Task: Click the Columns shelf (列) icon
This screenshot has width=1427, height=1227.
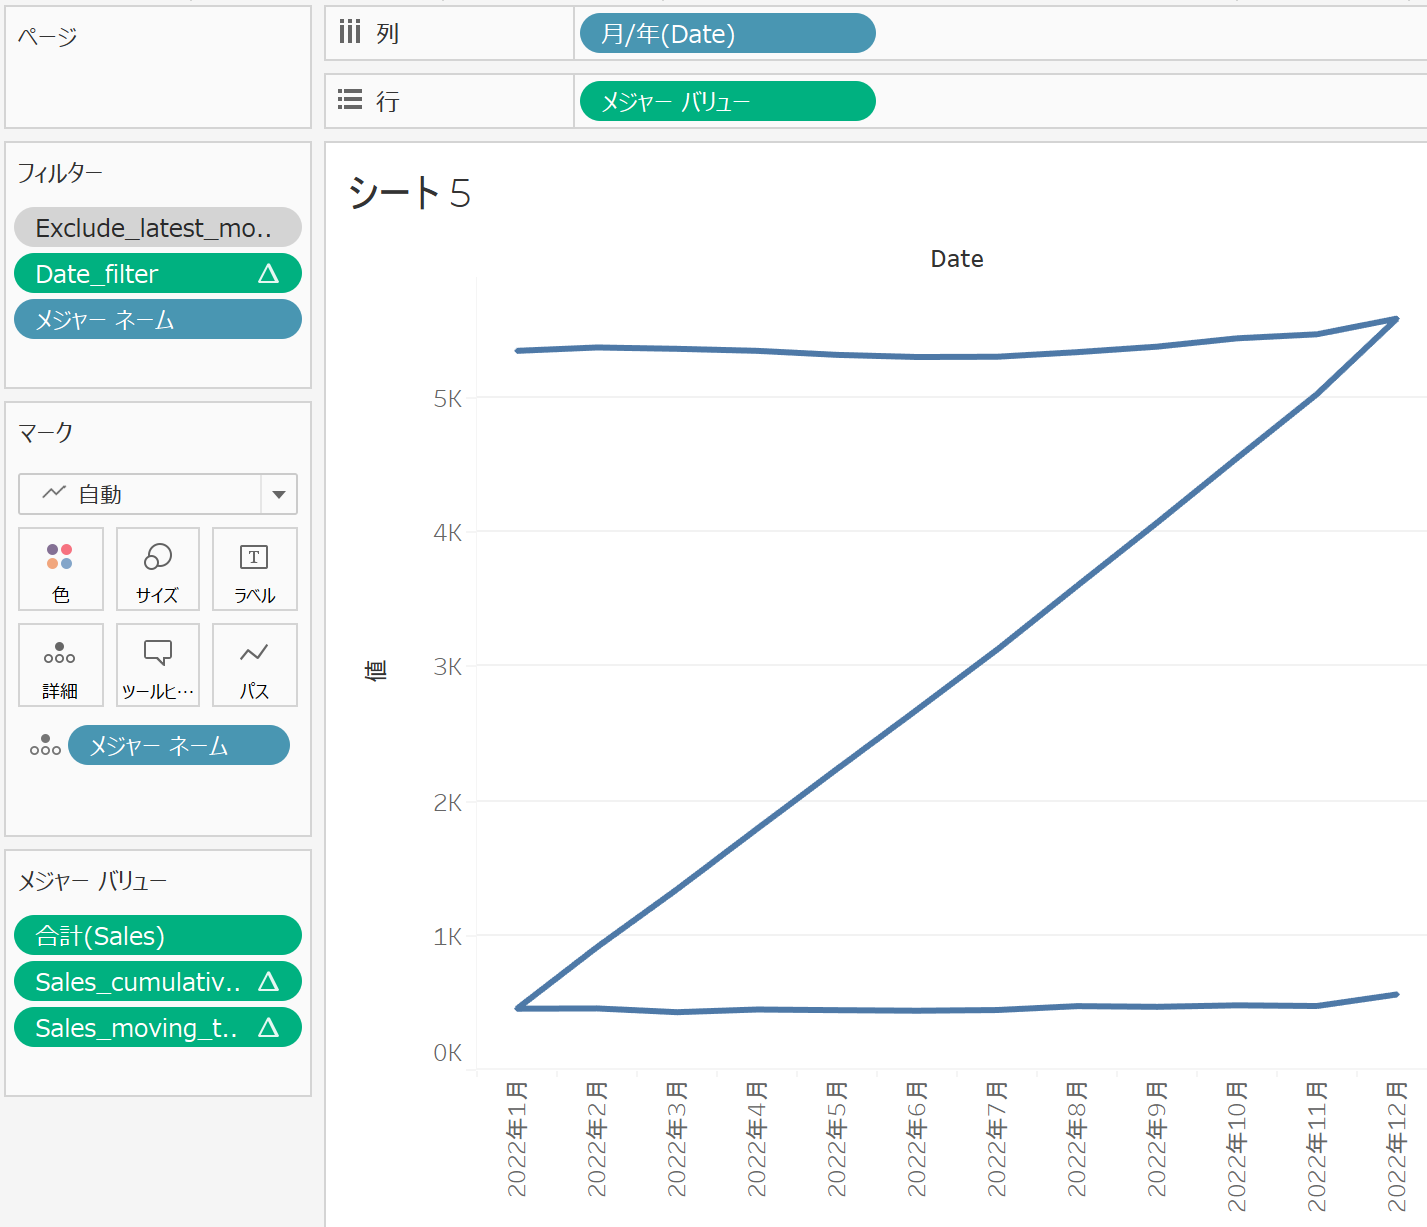Action: (x=349, y=32)
